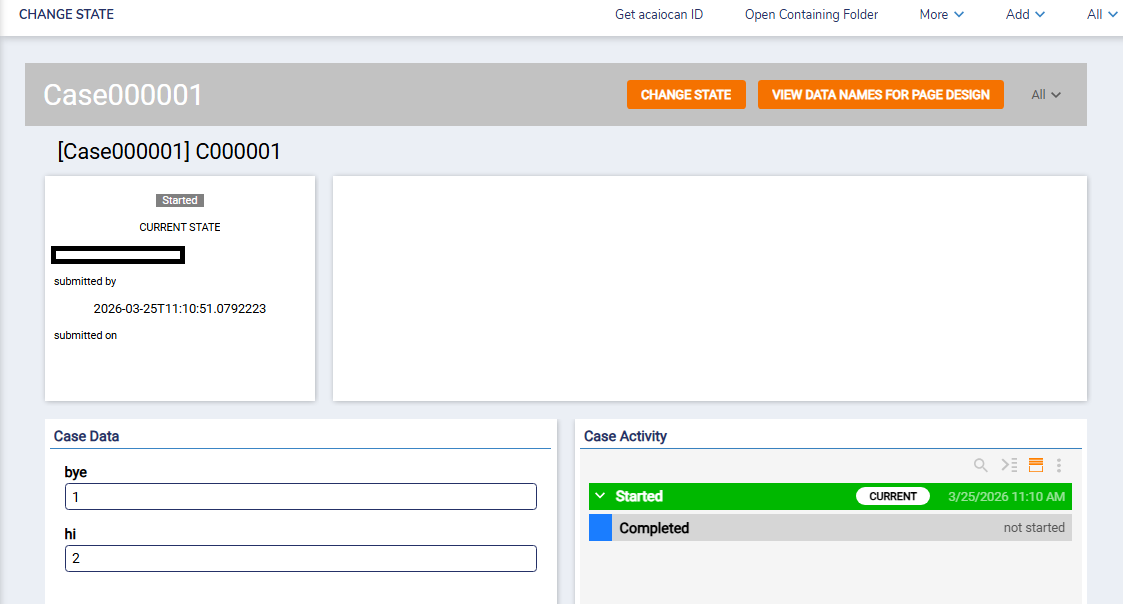This screenshot has width=1123, height=604.
Task: Click the search icon in Case Activity
Action: (981, 465)
